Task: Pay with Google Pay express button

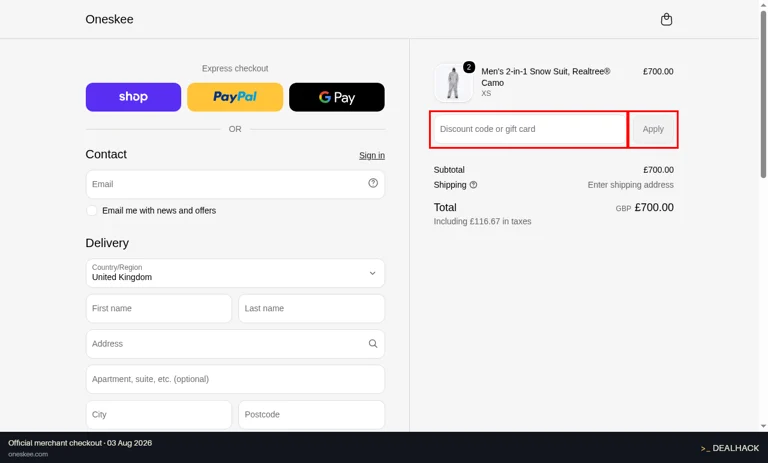Action: (x=337, y=97)
